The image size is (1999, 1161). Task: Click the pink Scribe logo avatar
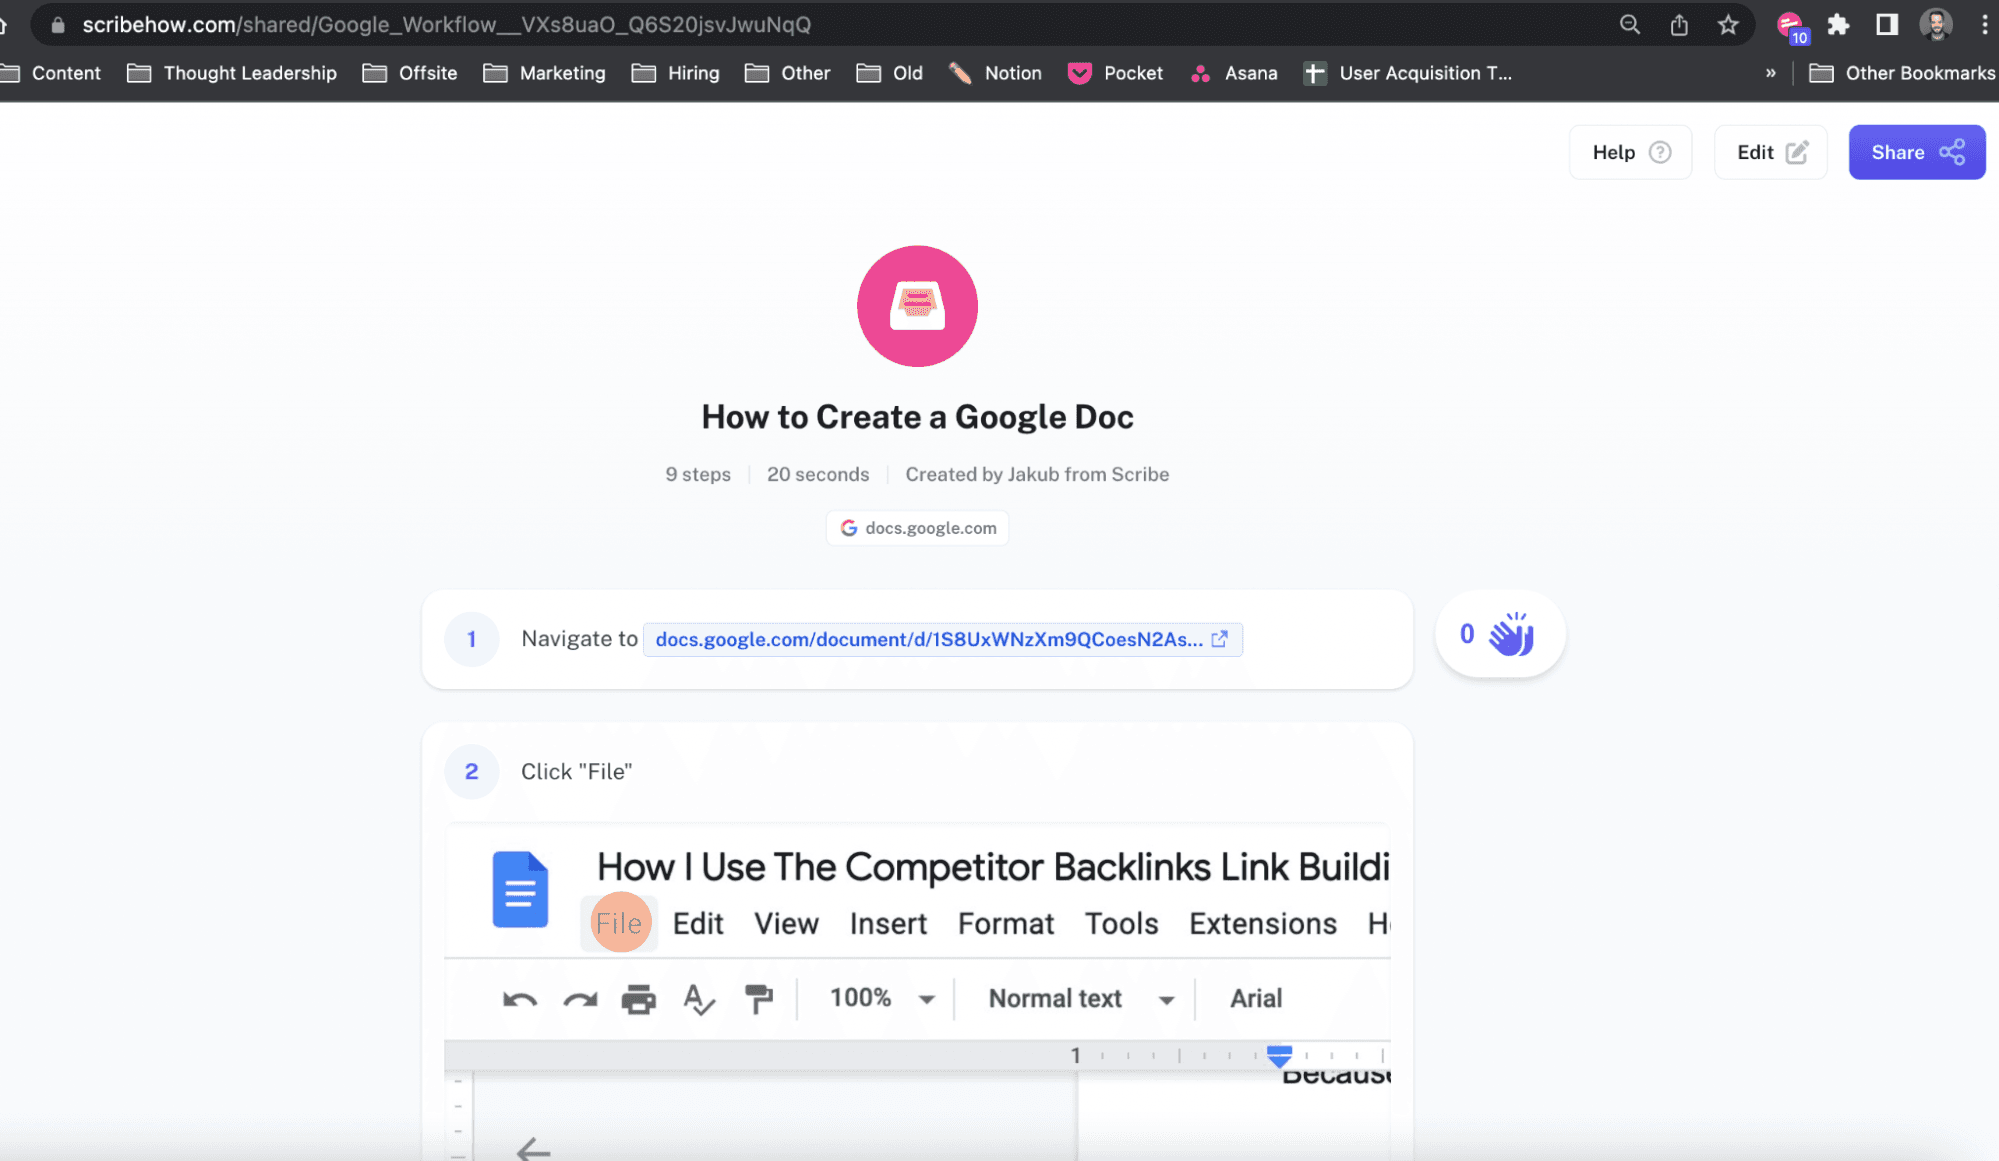pos(917,306)
